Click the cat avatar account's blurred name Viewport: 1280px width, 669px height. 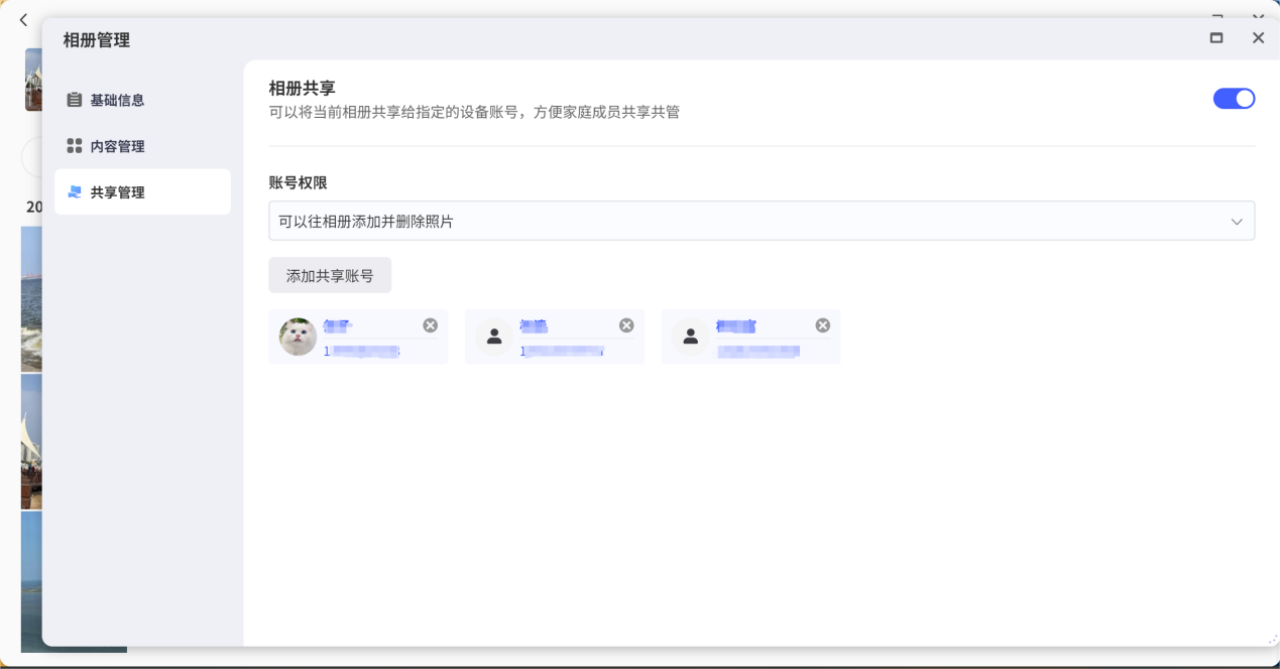click(x=338, y=326)
